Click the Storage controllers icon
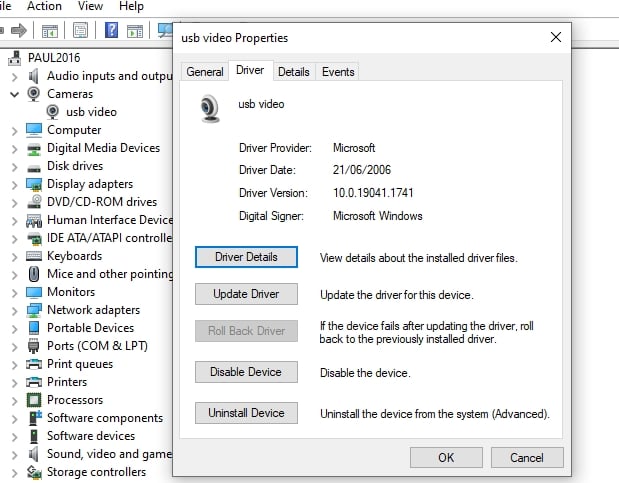This screenshot has width=619, height=483. pos(34,472)
